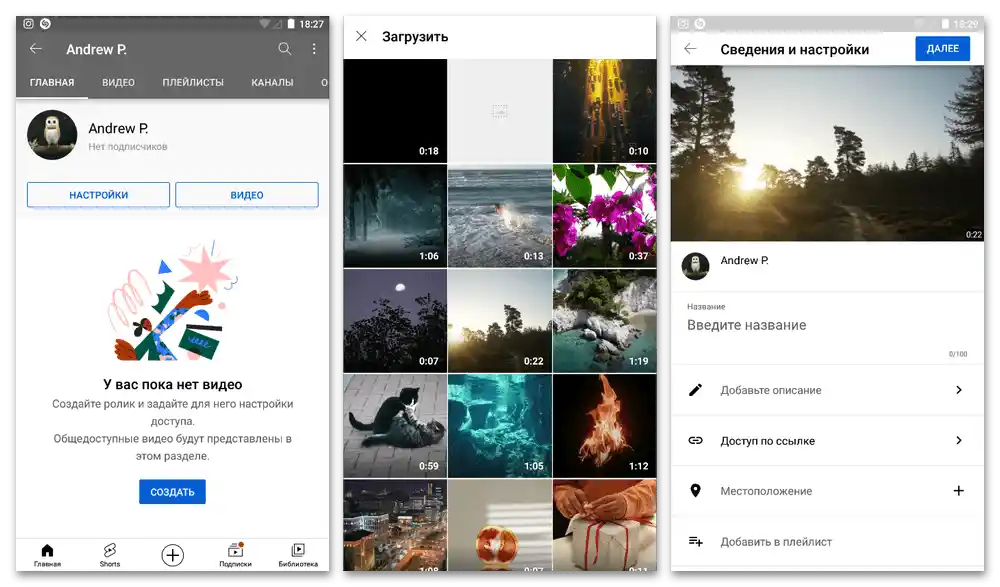Select the 0:10 golden lights video
The image size is (1000, 587).
605,110
